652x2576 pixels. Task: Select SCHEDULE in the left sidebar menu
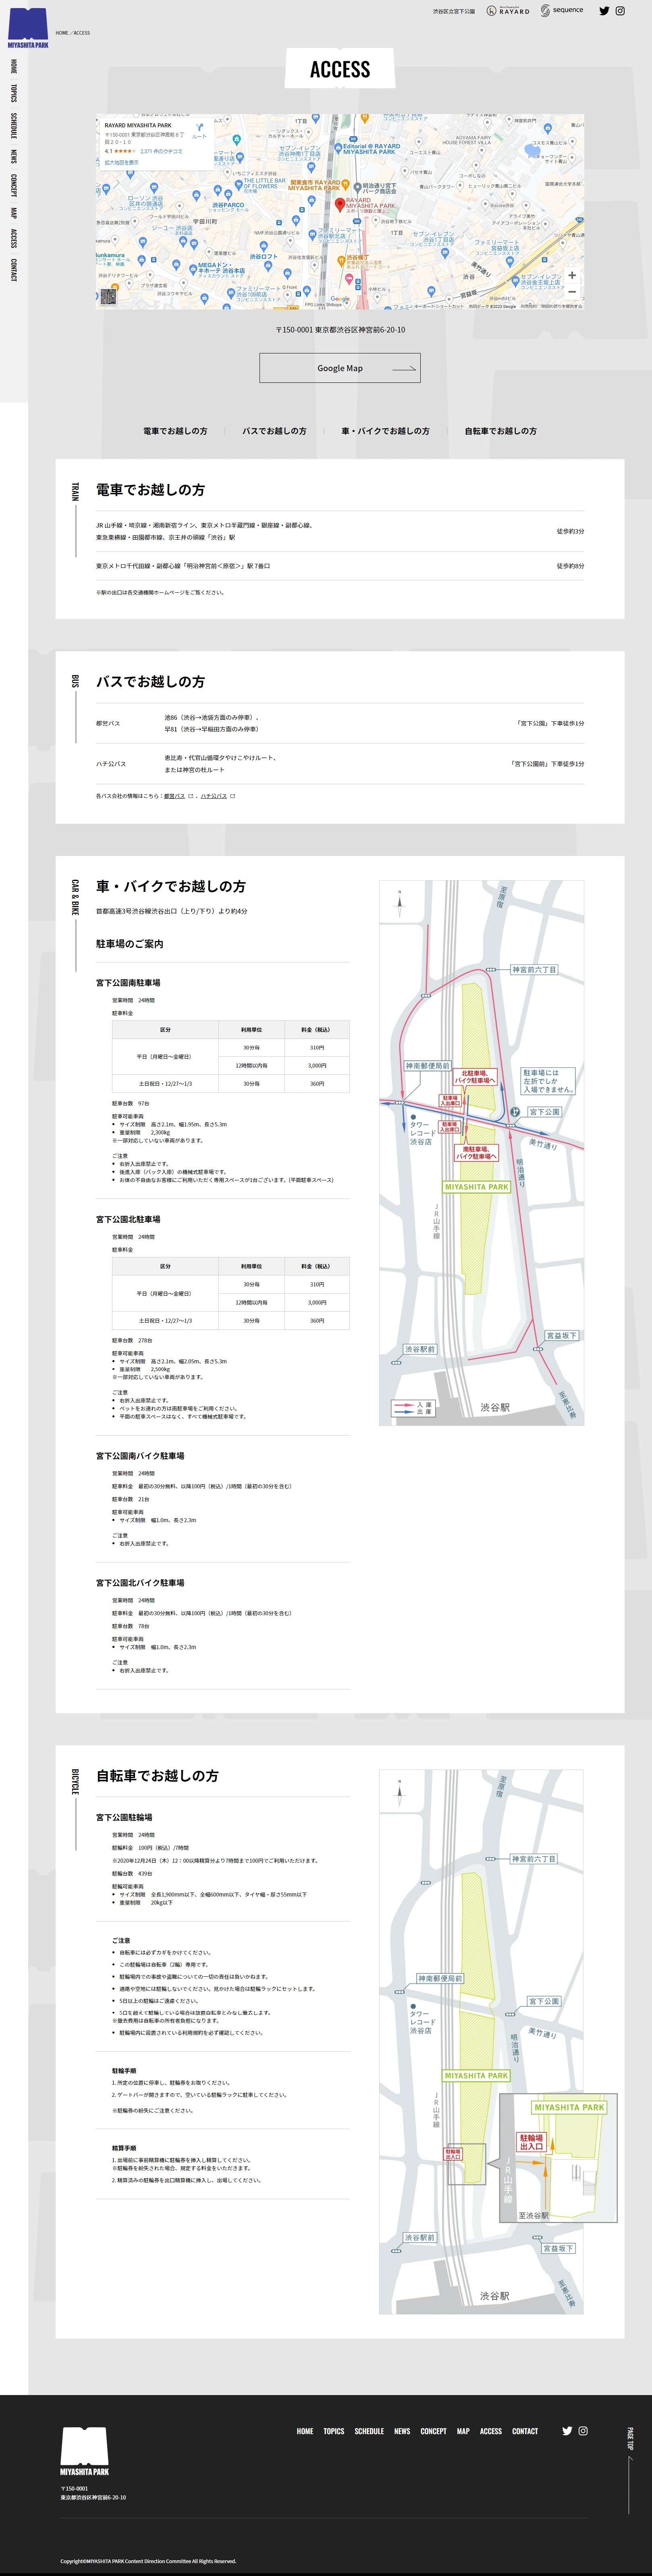(x=14, y=126)
